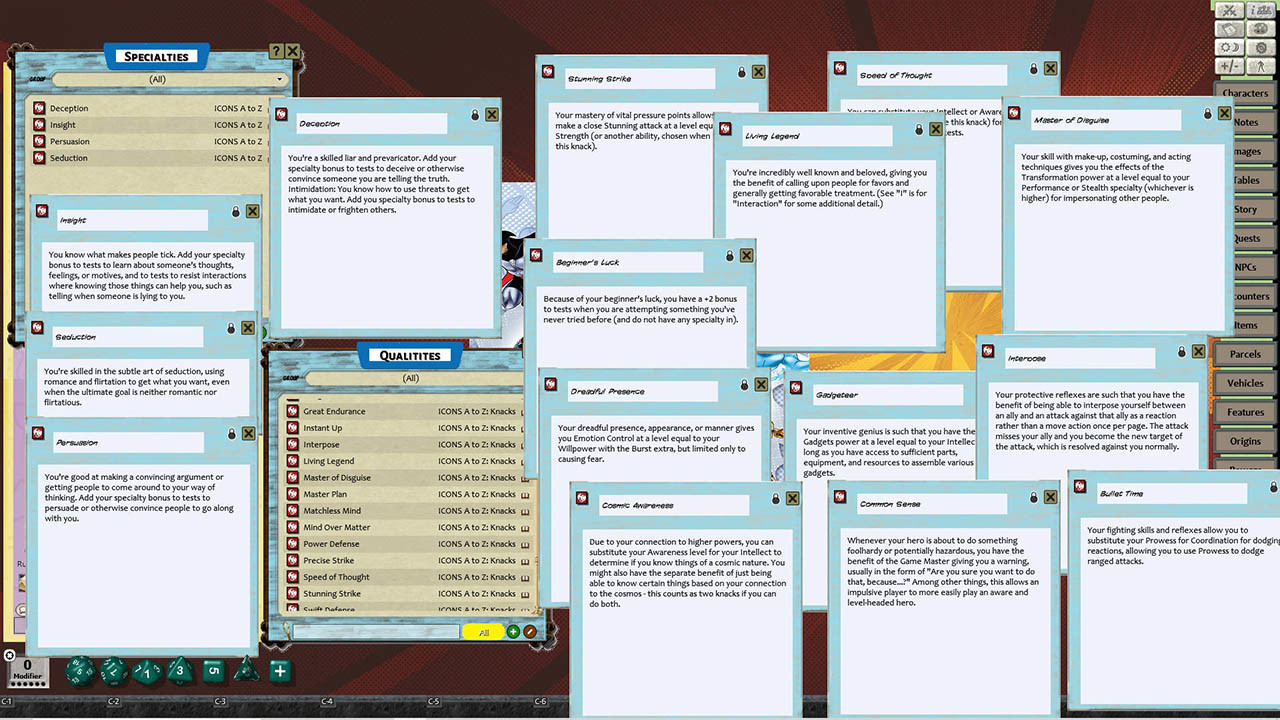Click the green add button in Qualities list
The image size is (1280, 720).
click(x=513, y=632)
